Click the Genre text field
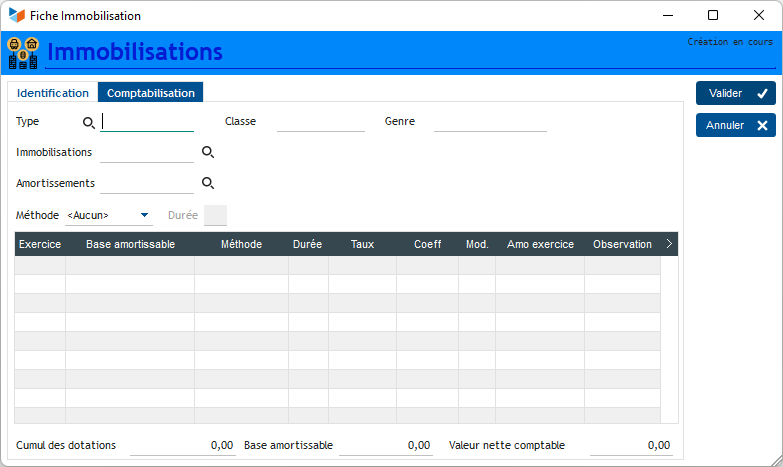 pos(490,122)
